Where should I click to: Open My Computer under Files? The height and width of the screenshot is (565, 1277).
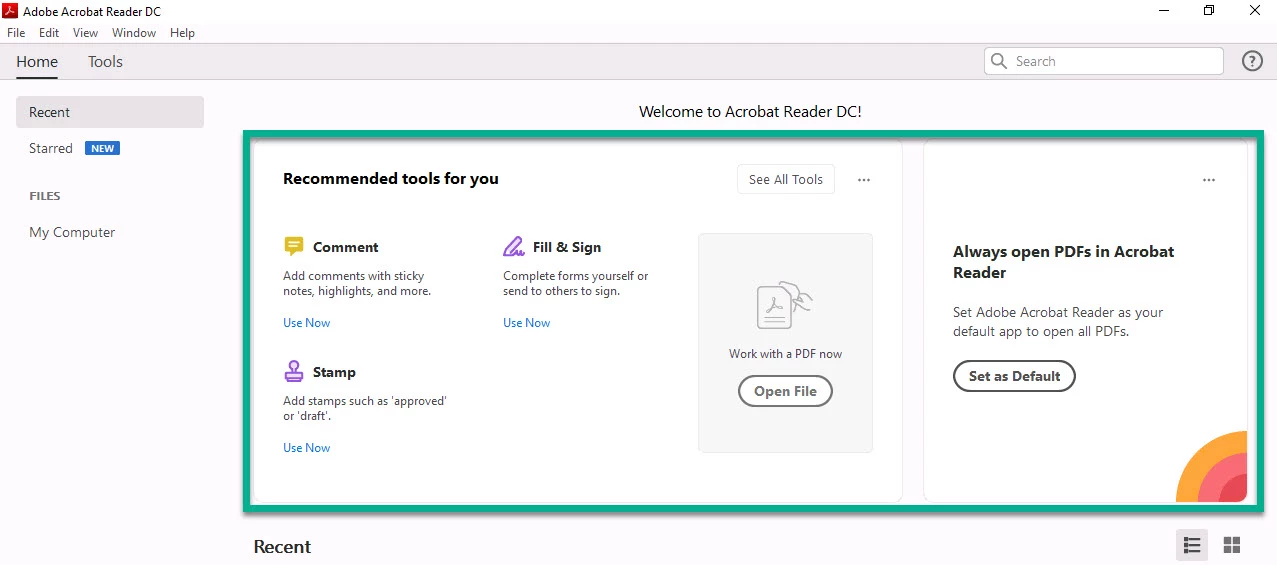(x=72, y=232)
